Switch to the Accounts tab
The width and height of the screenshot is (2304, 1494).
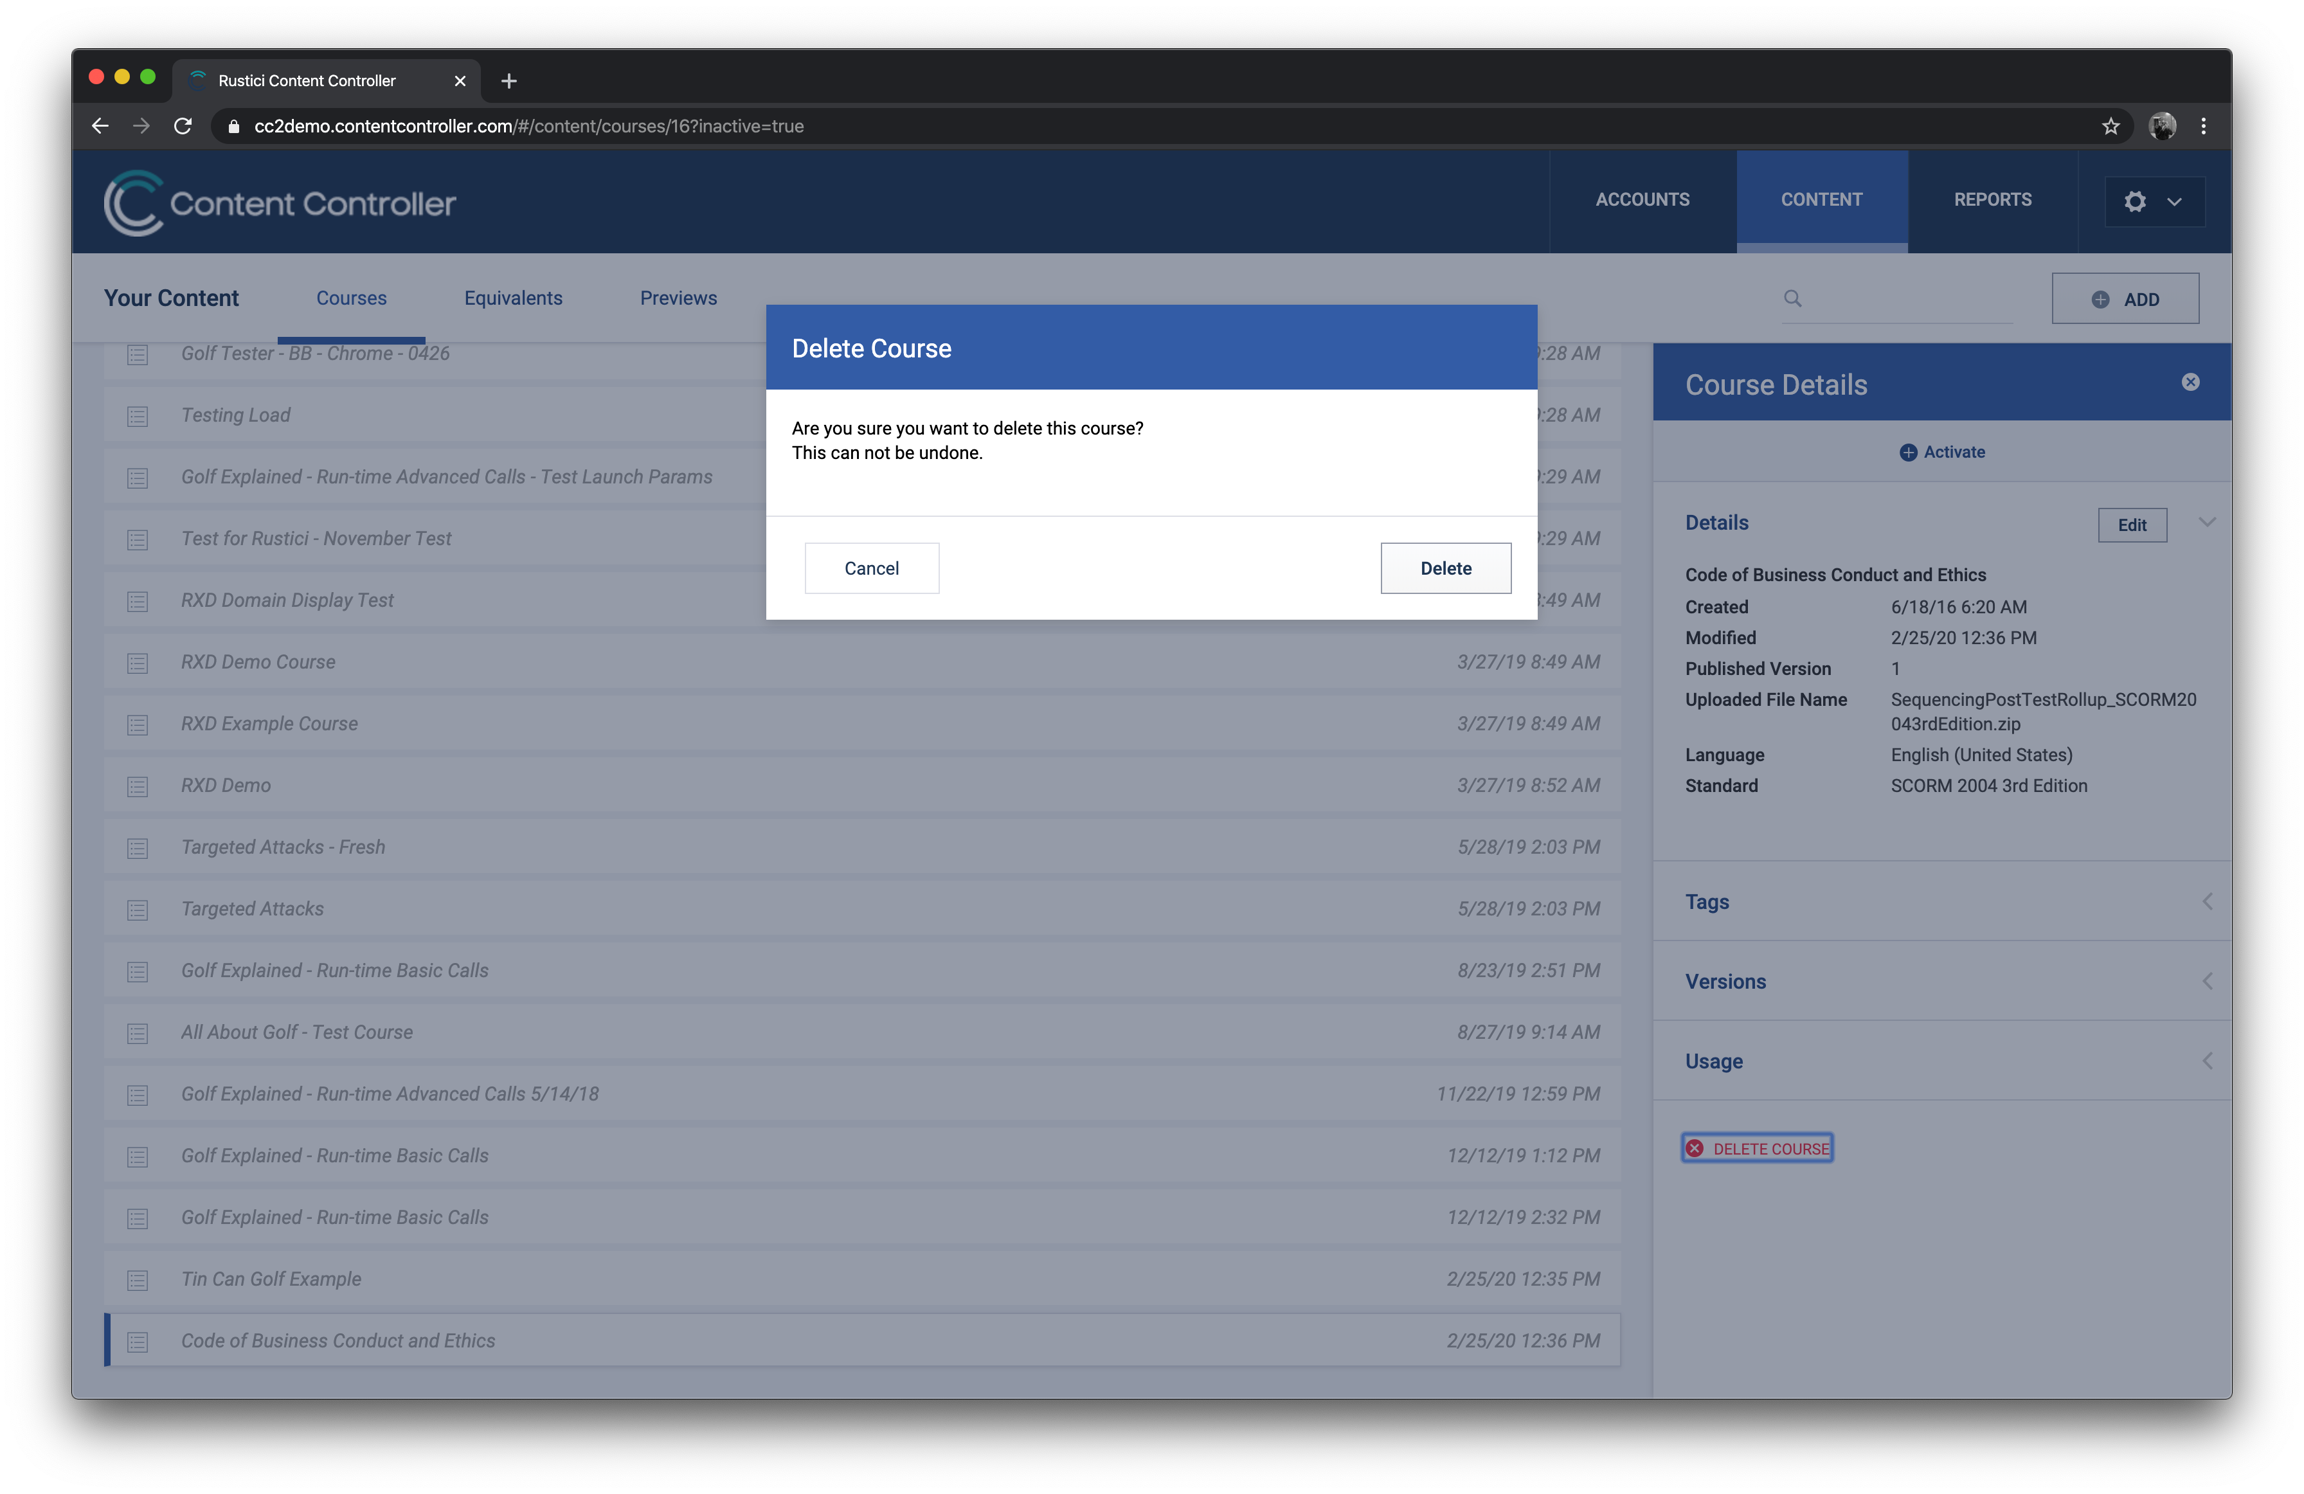[1642, 200]
